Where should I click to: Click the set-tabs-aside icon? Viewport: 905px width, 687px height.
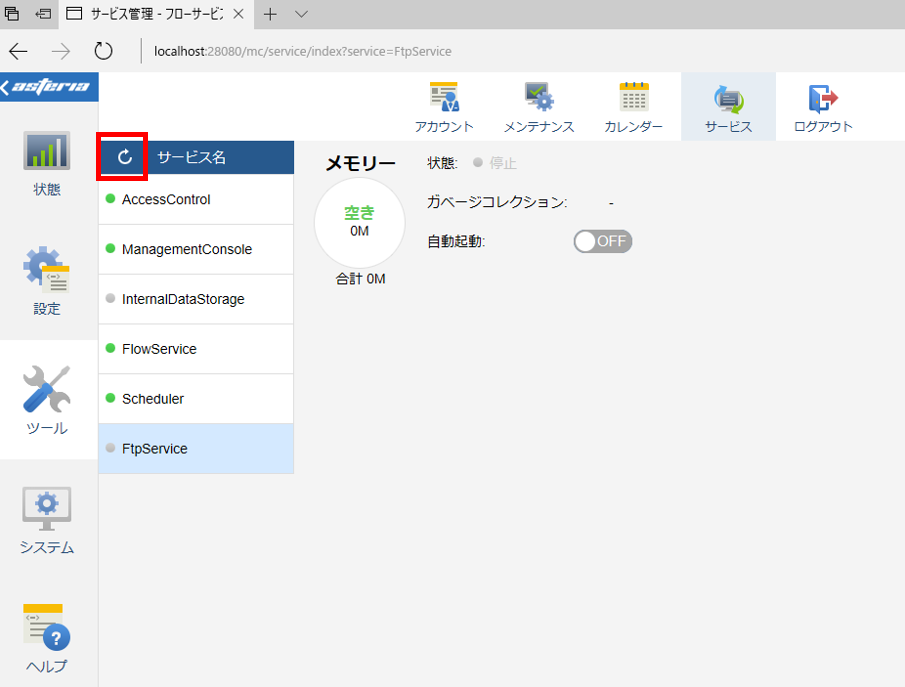(43, 14)
